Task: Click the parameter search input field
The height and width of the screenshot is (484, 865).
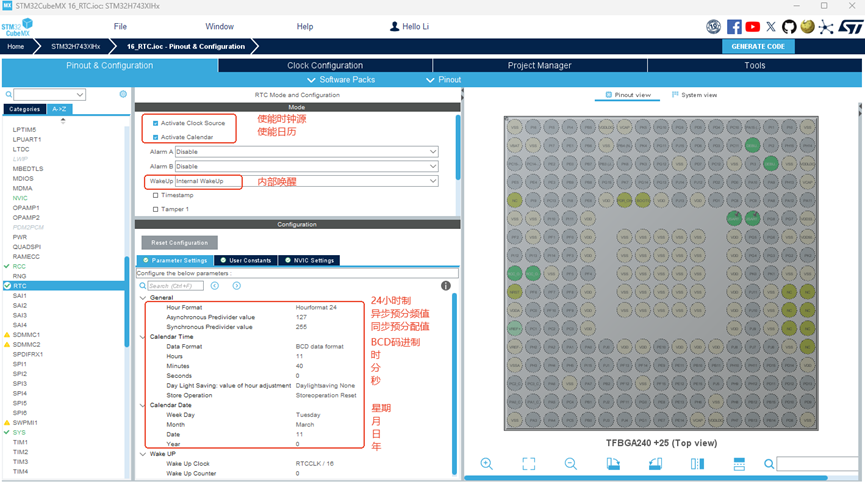Action: (x=175, y=285)
